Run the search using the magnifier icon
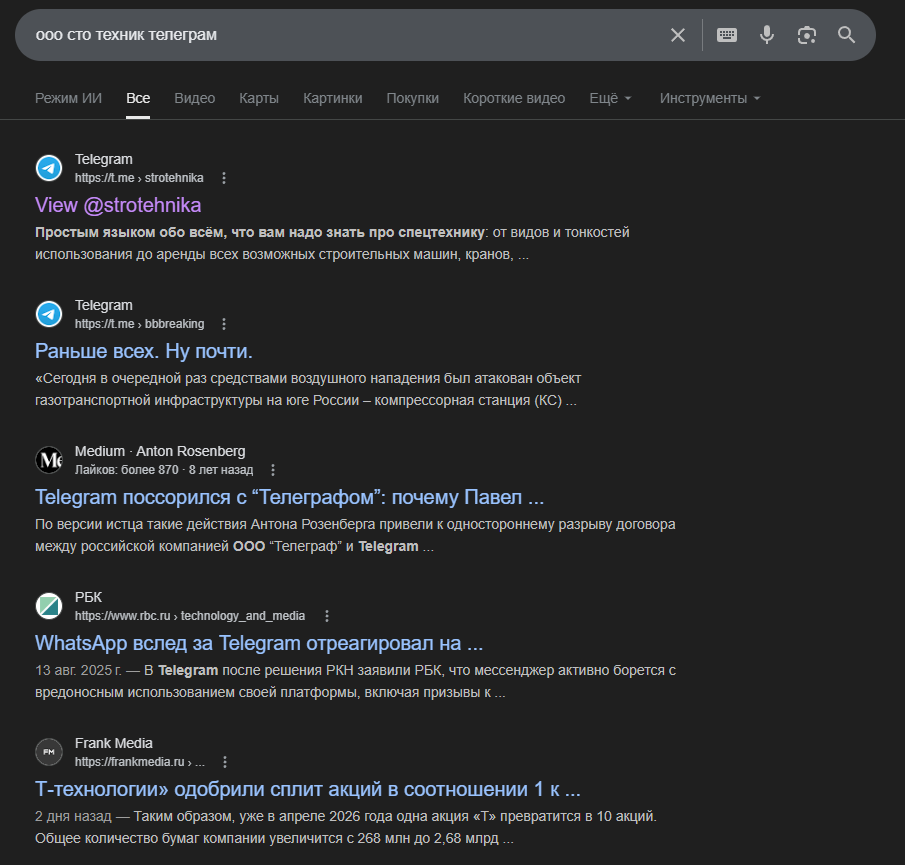 [846, 35]
